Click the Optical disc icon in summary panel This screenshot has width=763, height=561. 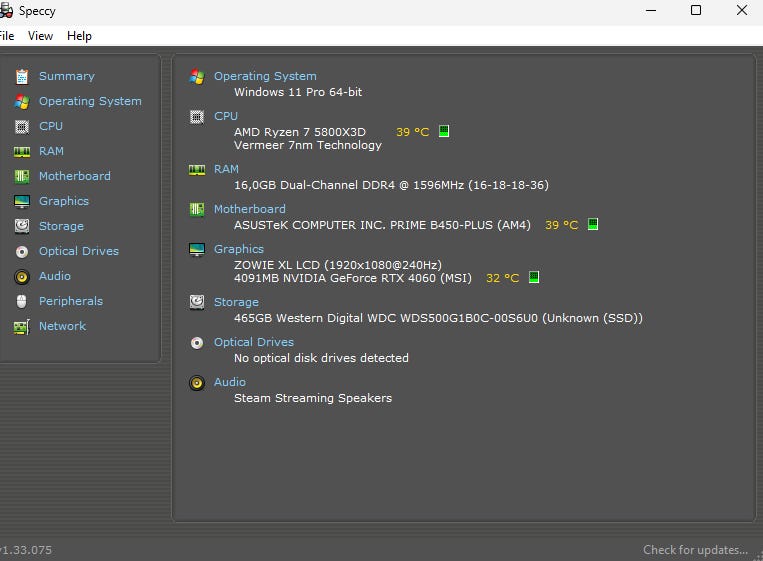tap(197, 343)
